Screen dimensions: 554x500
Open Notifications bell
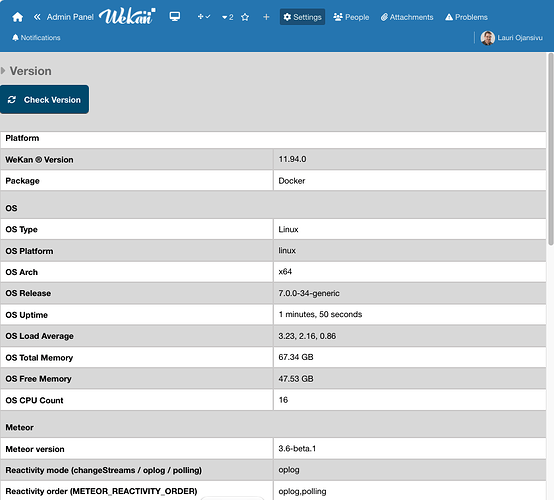[36, 37]
